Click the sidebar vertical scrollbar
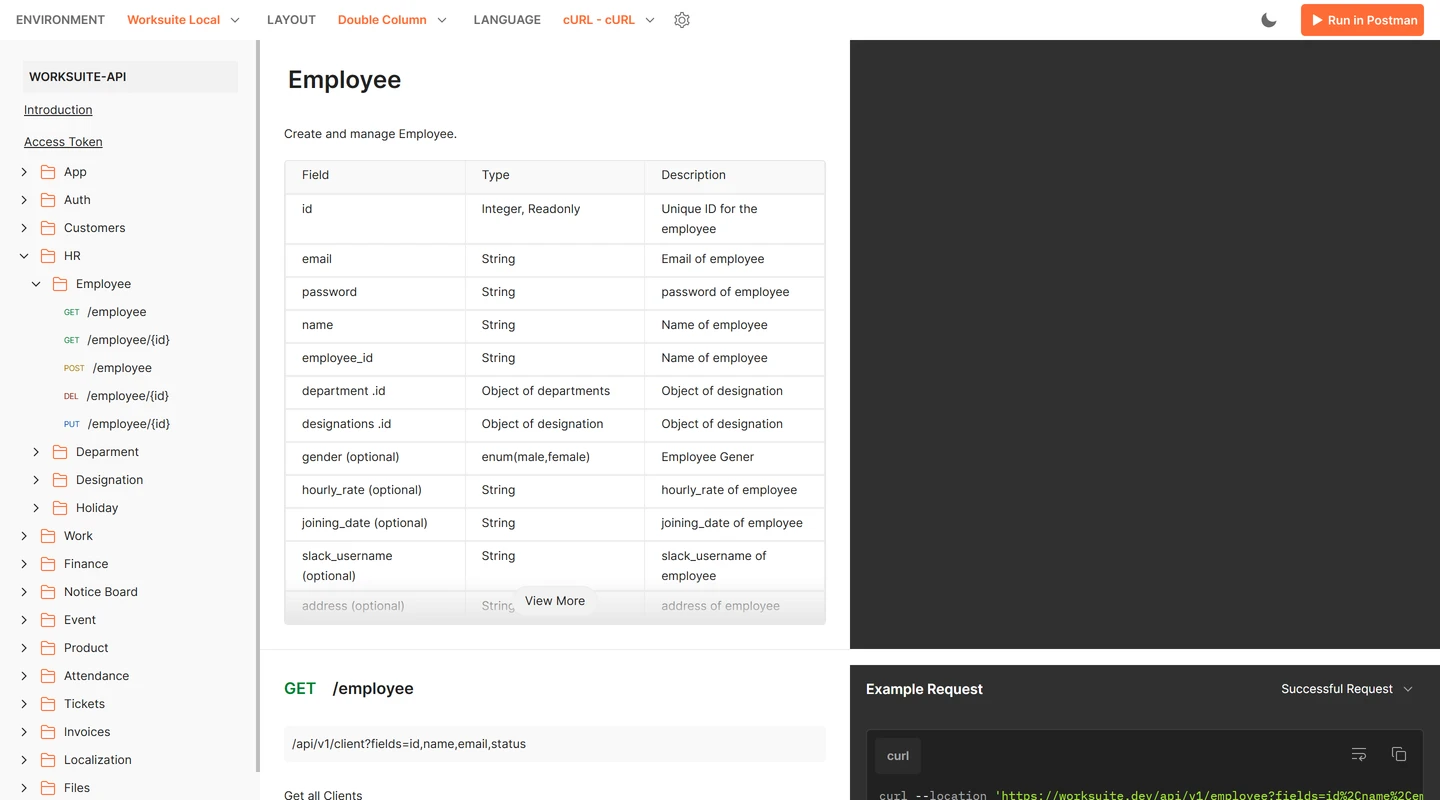Screen dimensions: 1440x800 coord(258,405)
